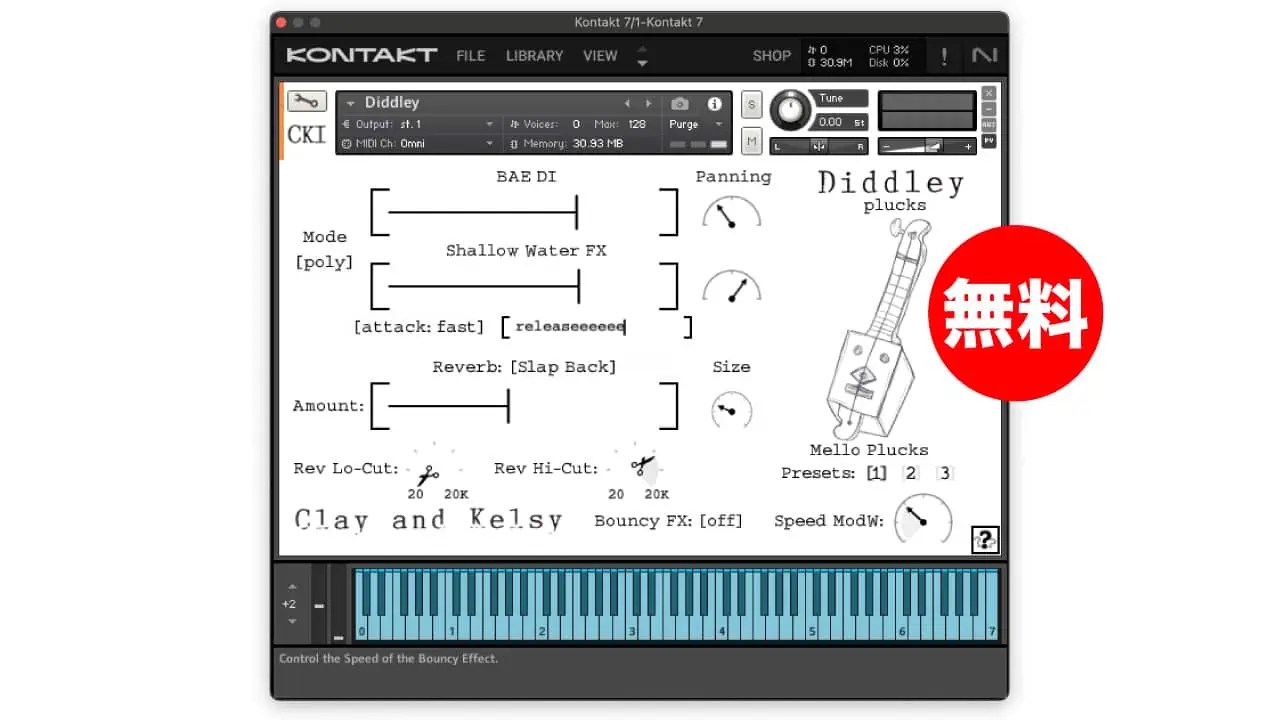
Task: Shift keyboard octave down arrow
Action: pos(291,621)
